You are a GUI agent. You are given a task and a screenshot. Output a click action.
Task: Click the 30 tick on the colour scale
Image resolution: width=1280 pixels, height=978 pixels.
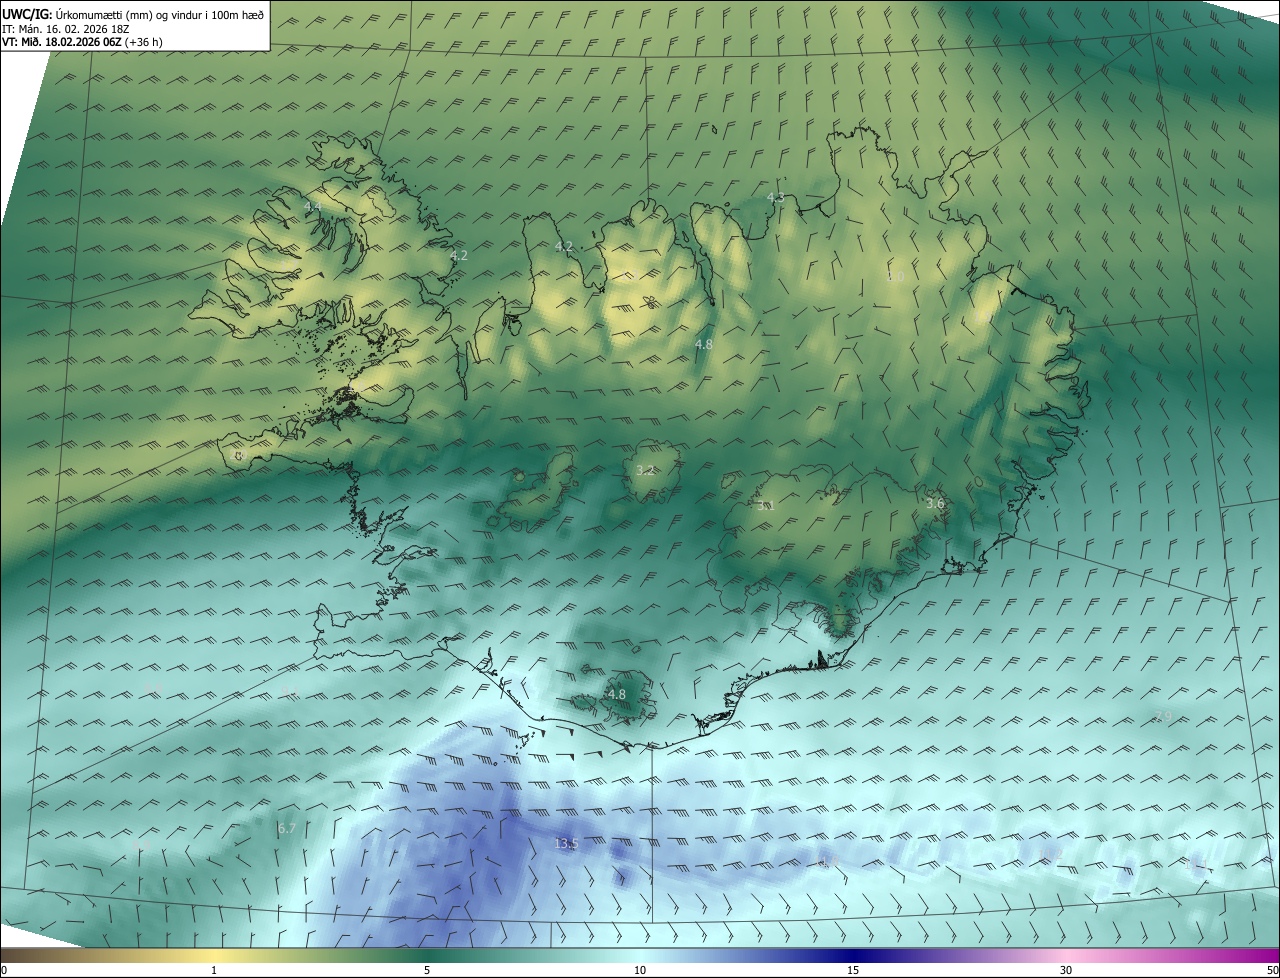tap(1066, 970)
